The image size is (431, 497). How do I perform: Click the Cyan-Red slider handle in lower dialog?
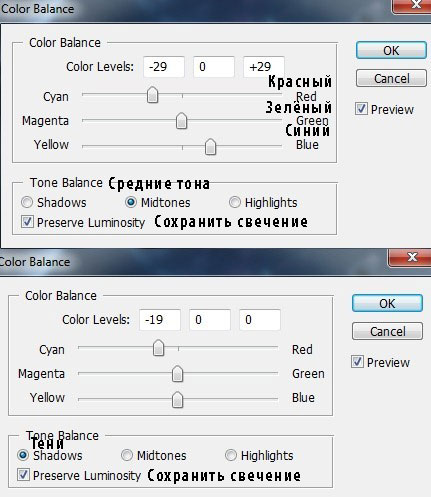click(158, 348)
